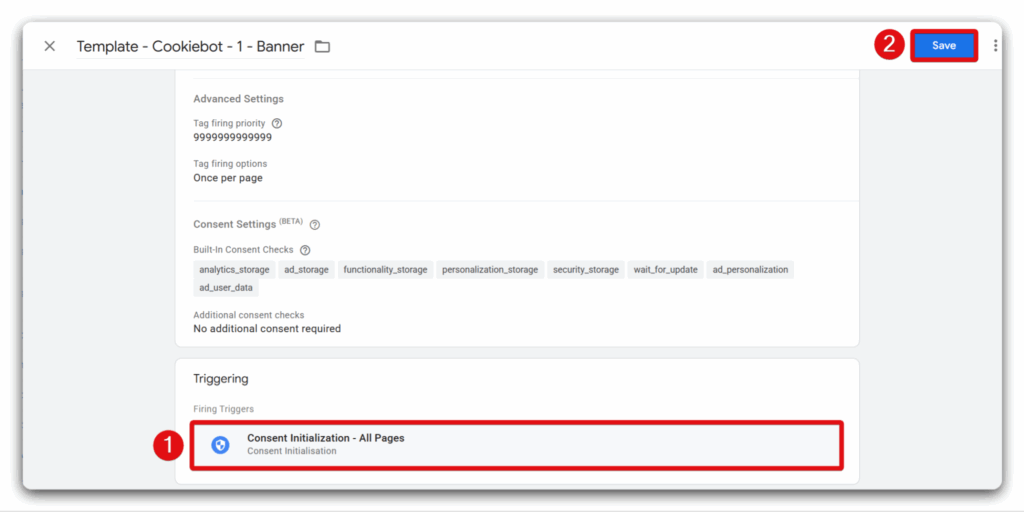This screenshot has width=1024, height=512.
Task: Select the functionality_storage consent chip
Action: (385, 270)
